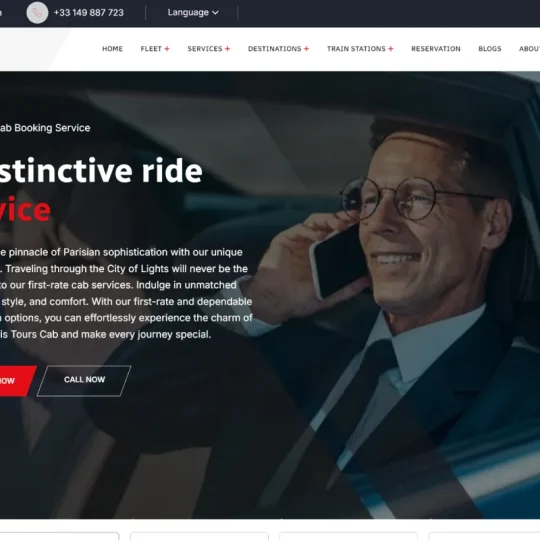Click the red booking button
540x540 pixels.
click(15, 381)
